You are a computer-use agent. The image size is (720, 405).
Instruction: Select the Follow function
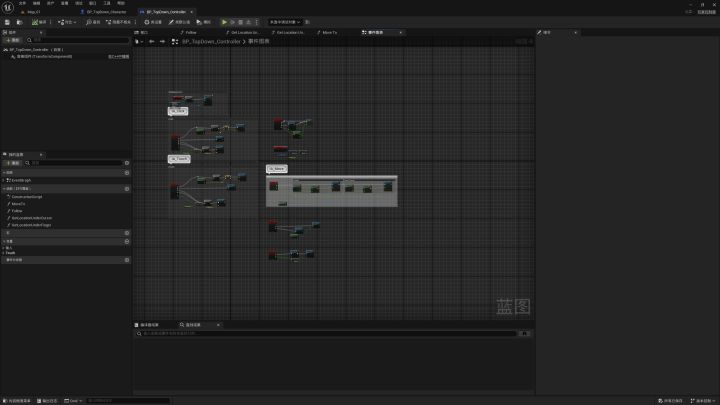(17, 211)
